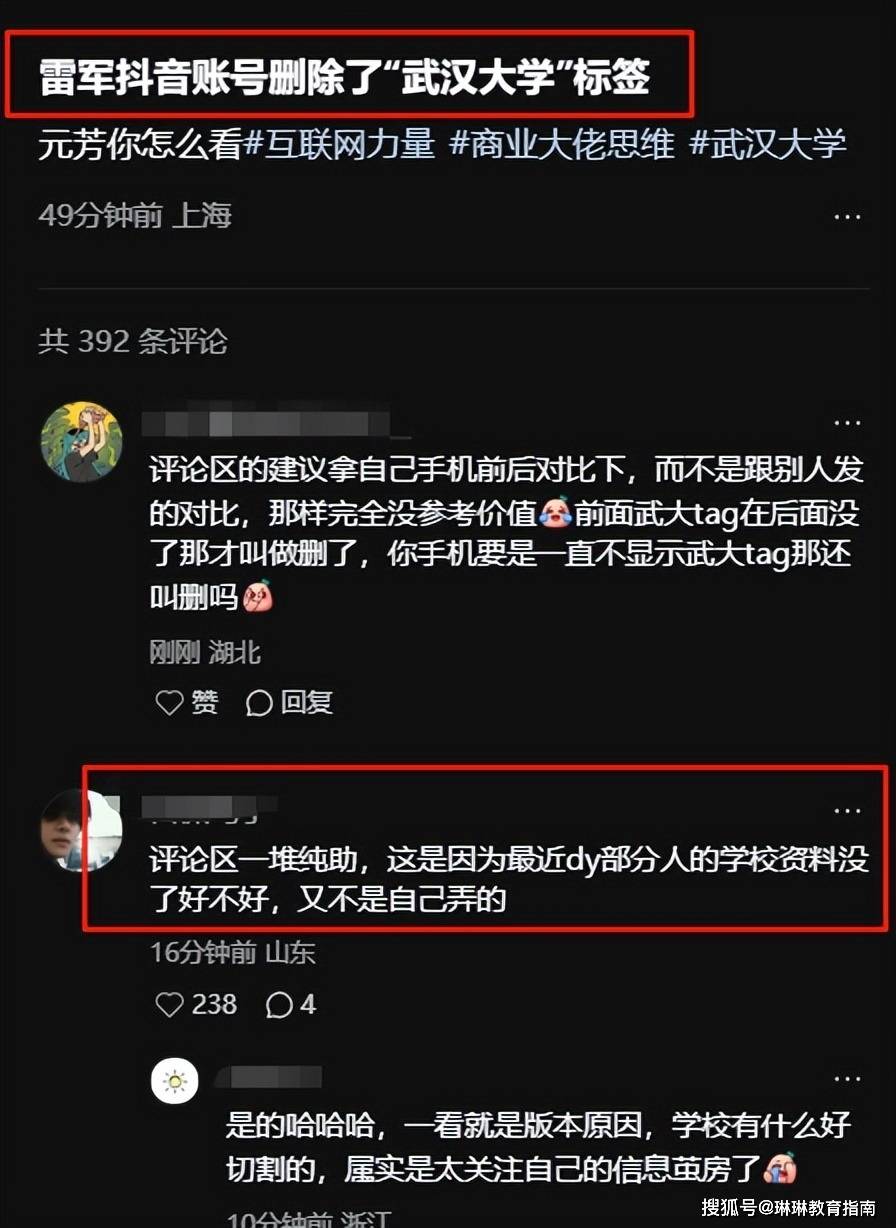Reply to the first comment from Hubei

(290, 703)
